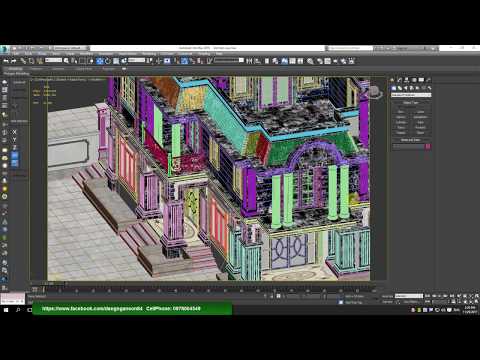Viewport: 480px width, 360px height.
Task: Toggle Restrict to Z axis constraint
Action: point(14,147)
